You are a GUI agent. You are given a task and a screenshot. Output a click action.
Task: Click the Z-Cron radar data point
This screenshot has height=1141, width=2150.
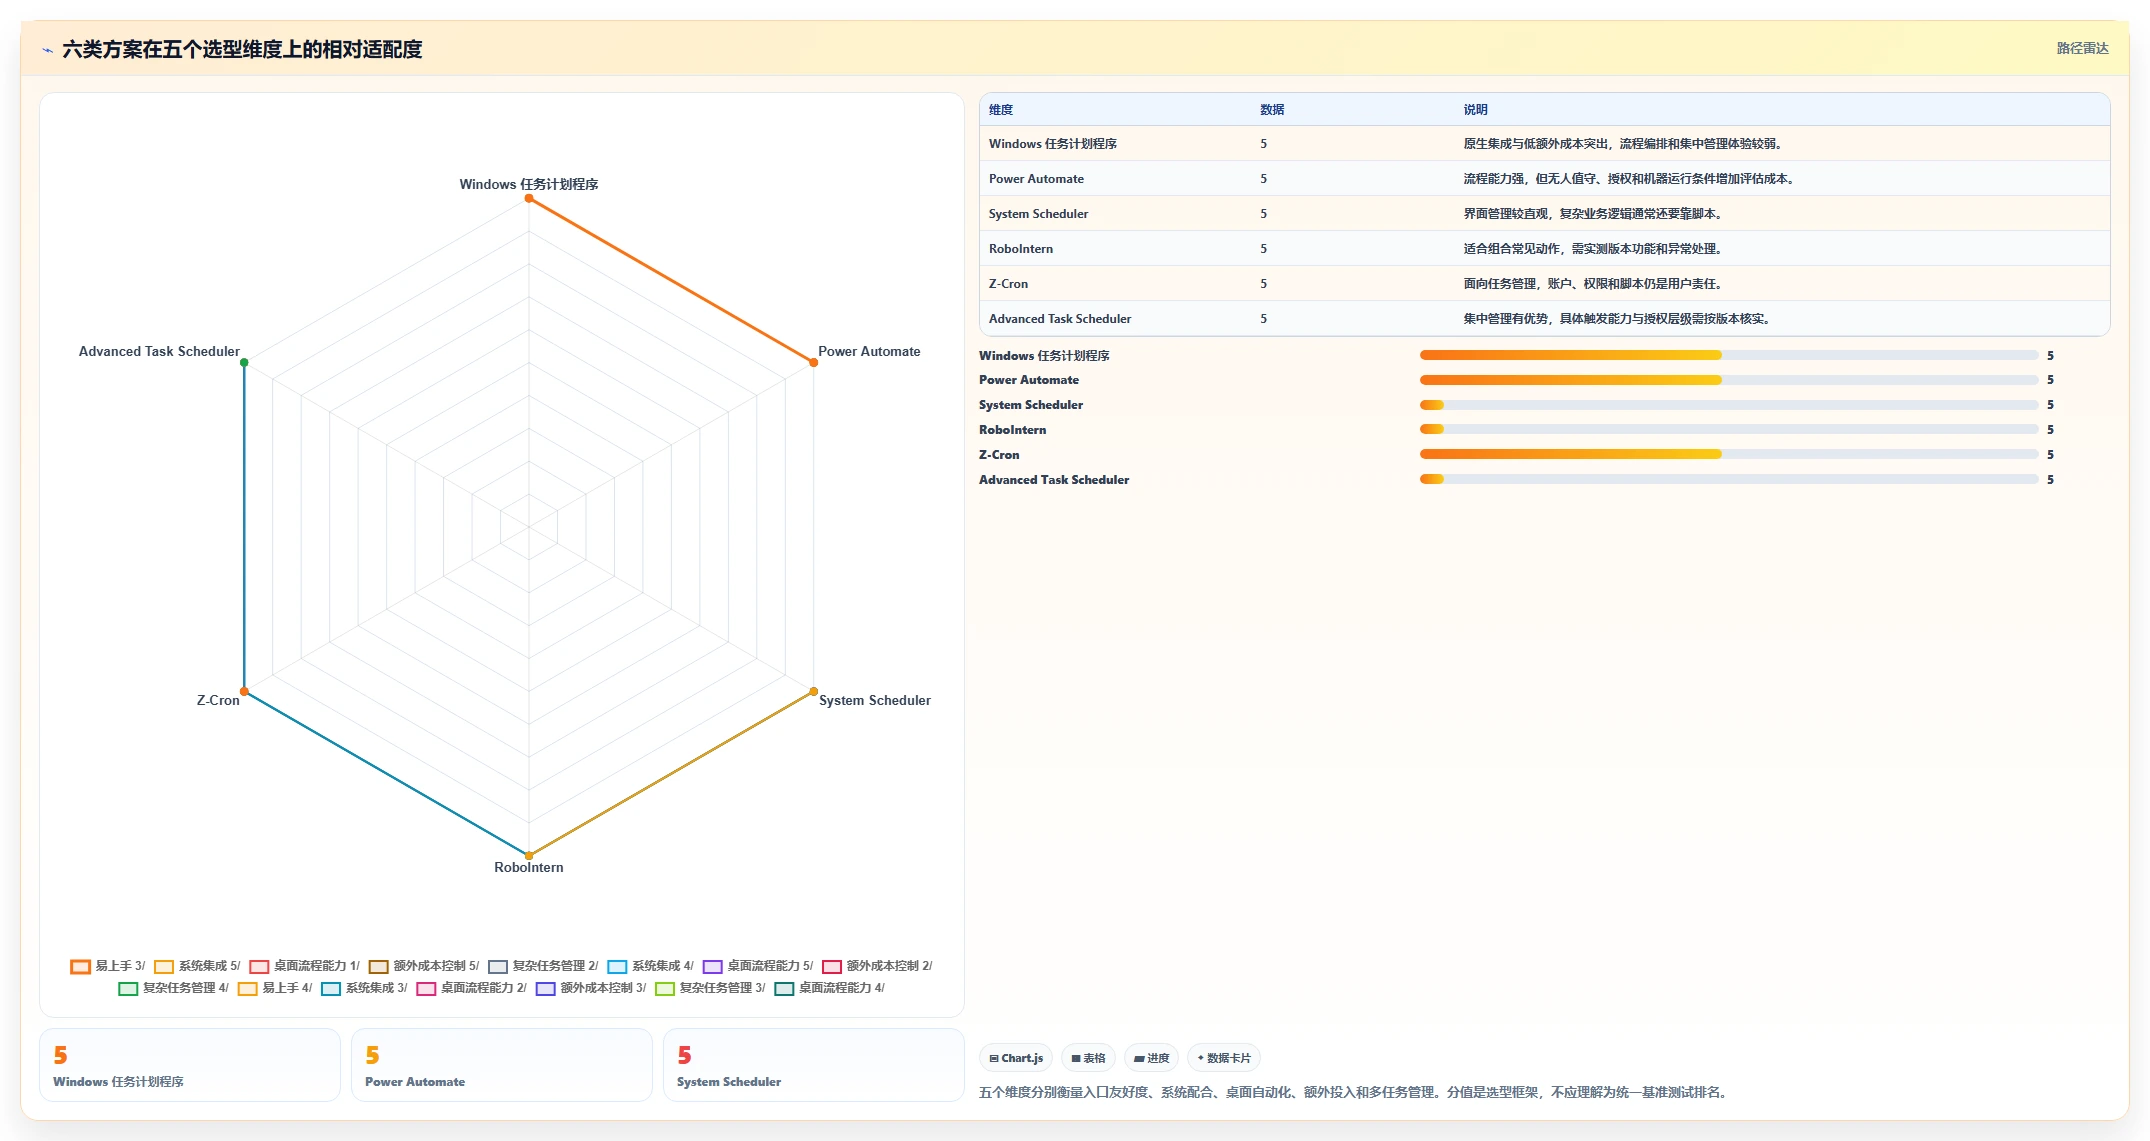click(244, 691)
